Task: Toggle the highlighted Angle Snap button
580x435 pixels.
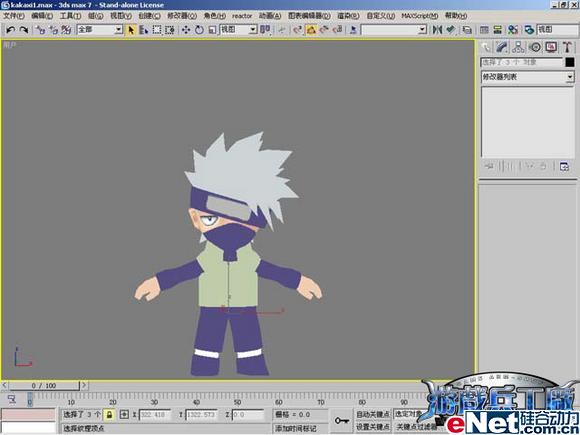Action: (311, 30)
